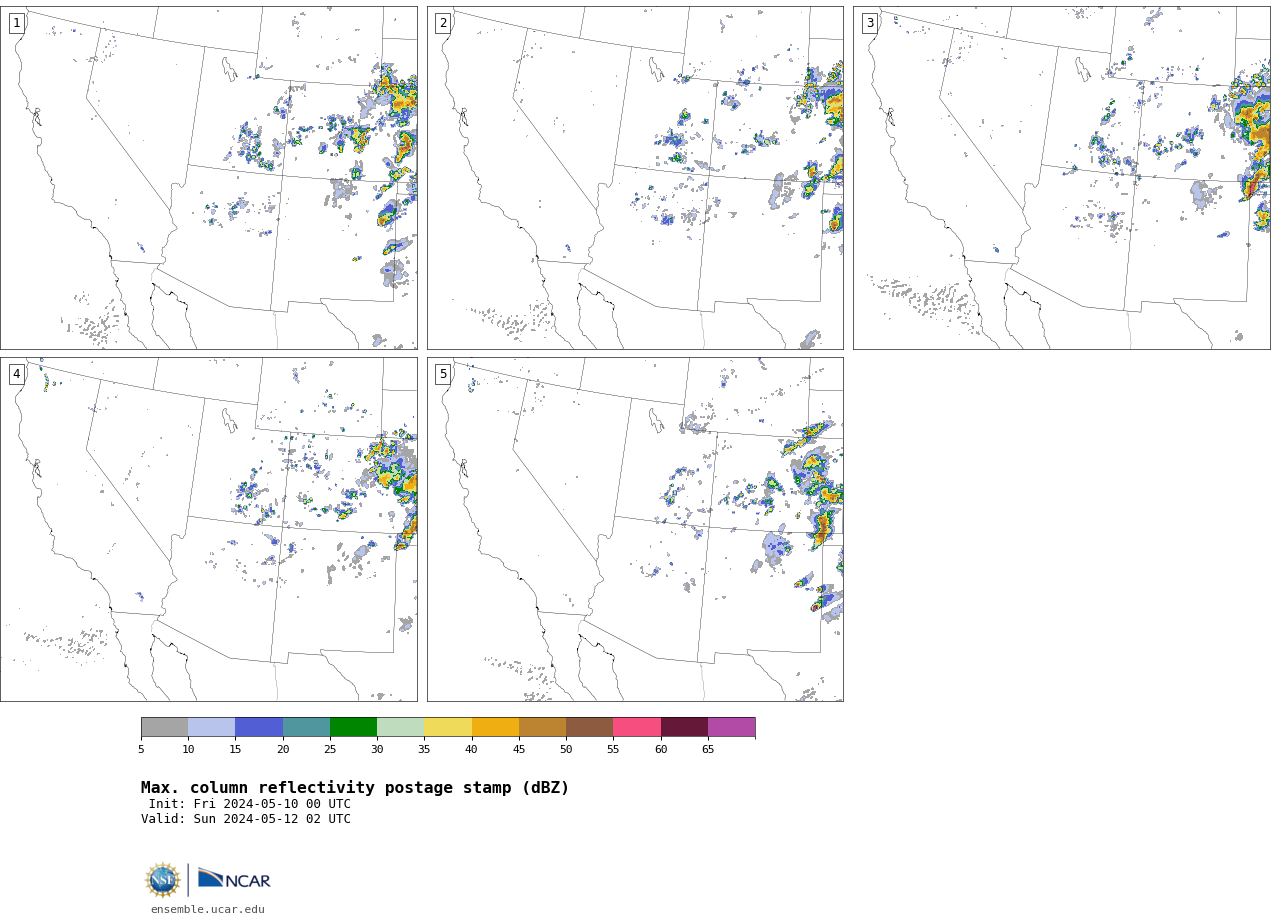
Task: Click the member label box '2'
Action: click(443, 23)
